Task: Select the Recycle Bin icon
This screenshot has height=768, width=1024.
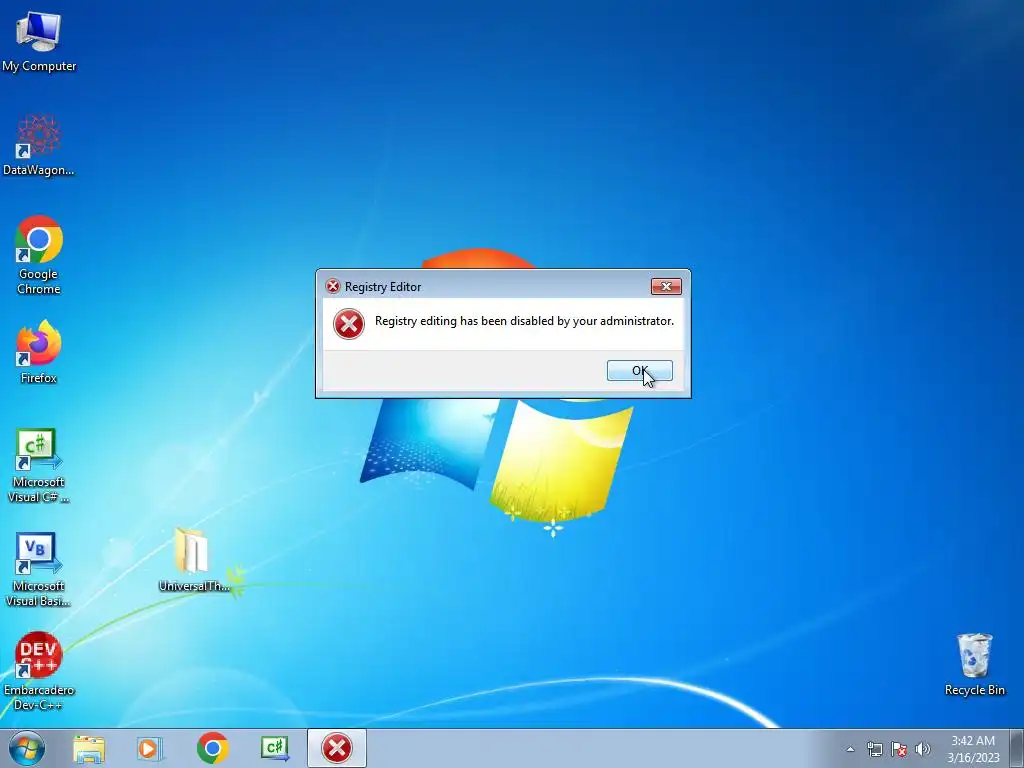Action: pos(974,664)
